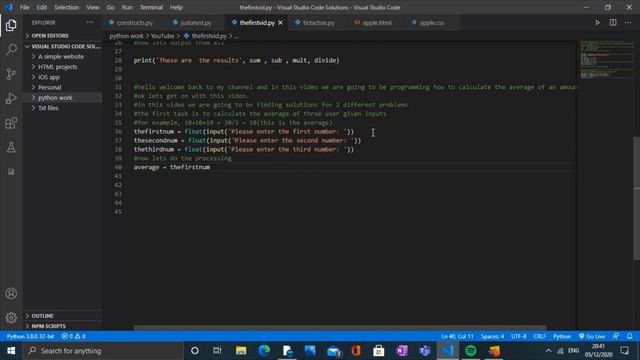640x360 pixels.
Task: Open Task View on taskbar
Action: point(217,351)
